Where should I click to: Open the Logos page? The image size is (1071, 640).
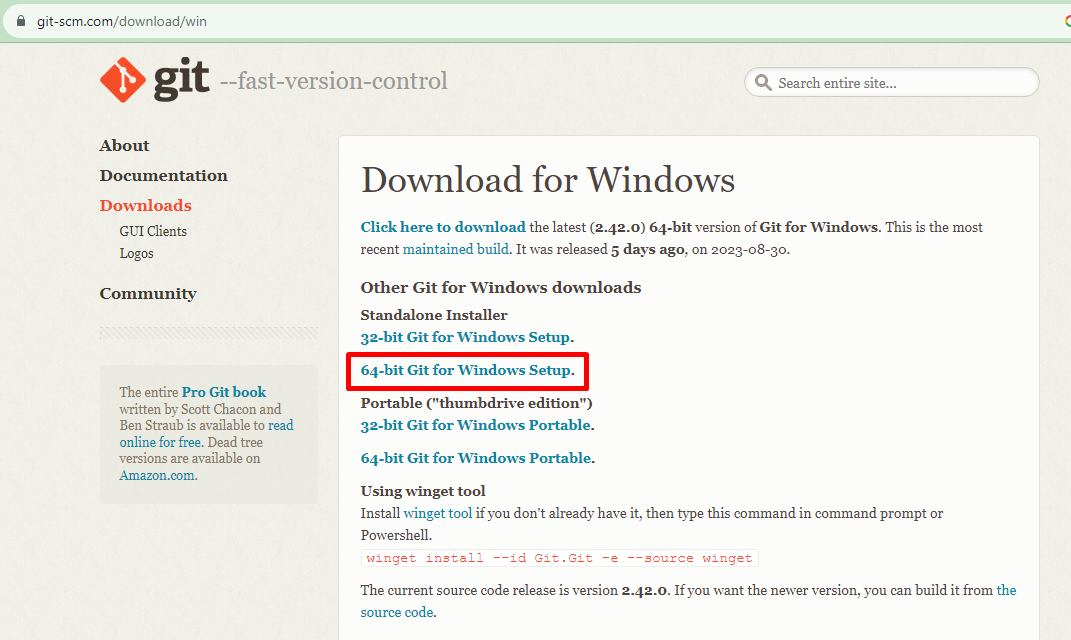[x=136, y=253]
